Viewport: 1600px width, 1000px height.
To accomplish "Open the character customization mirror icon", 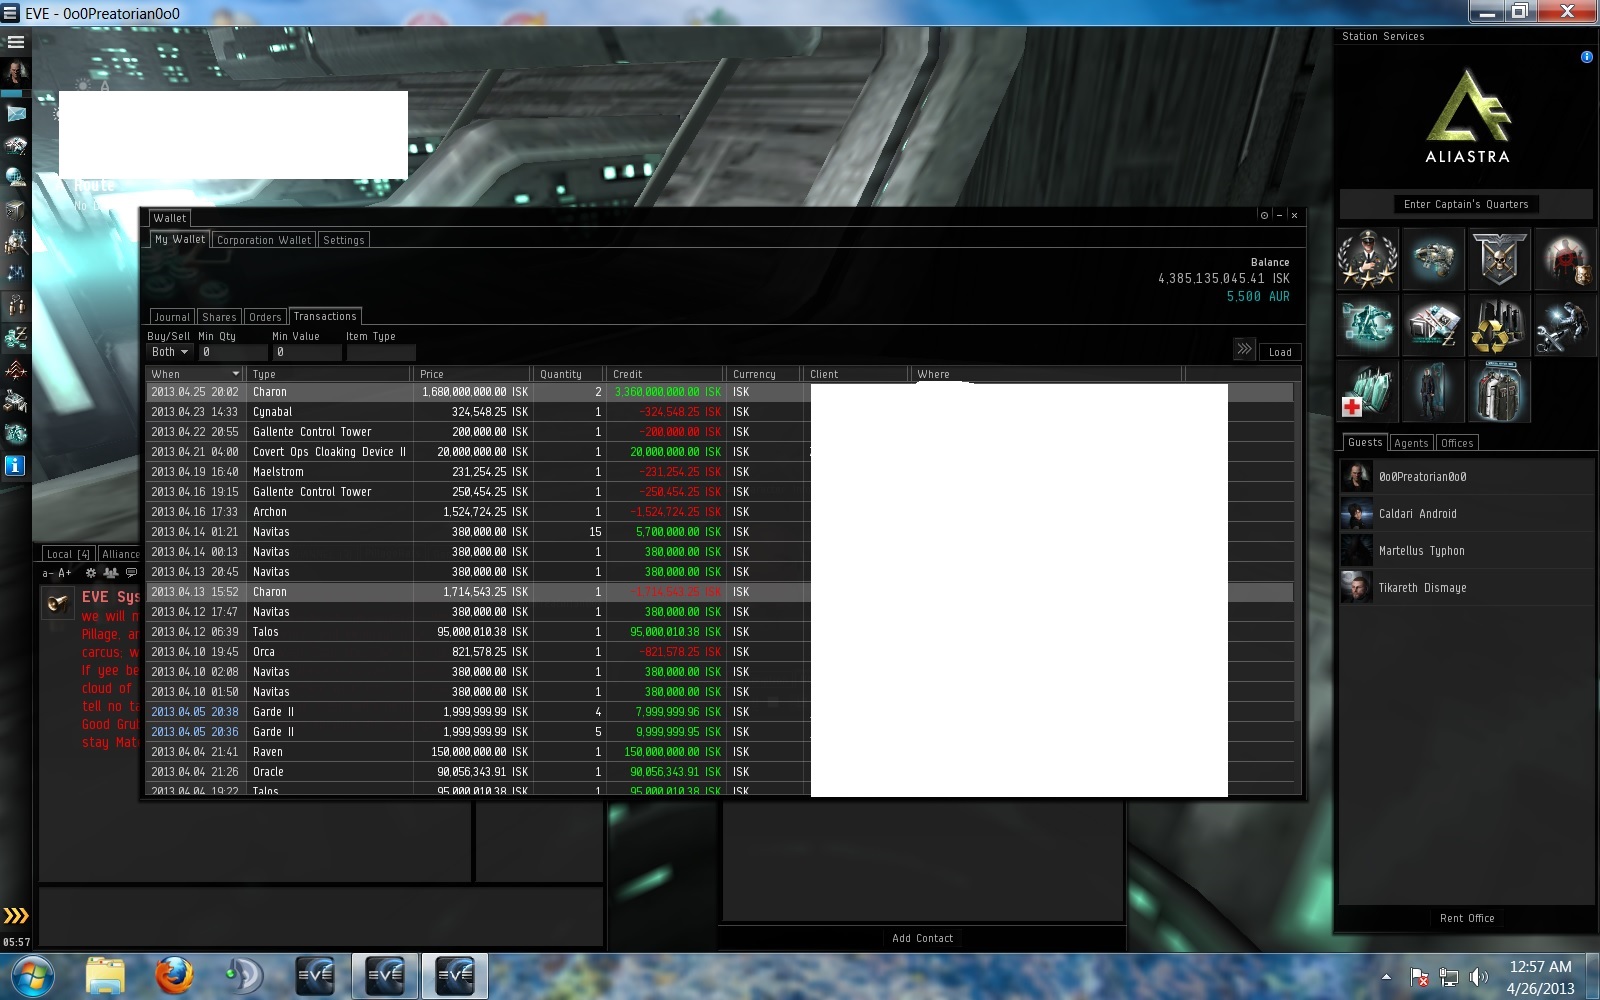I will click(1433, 391).
